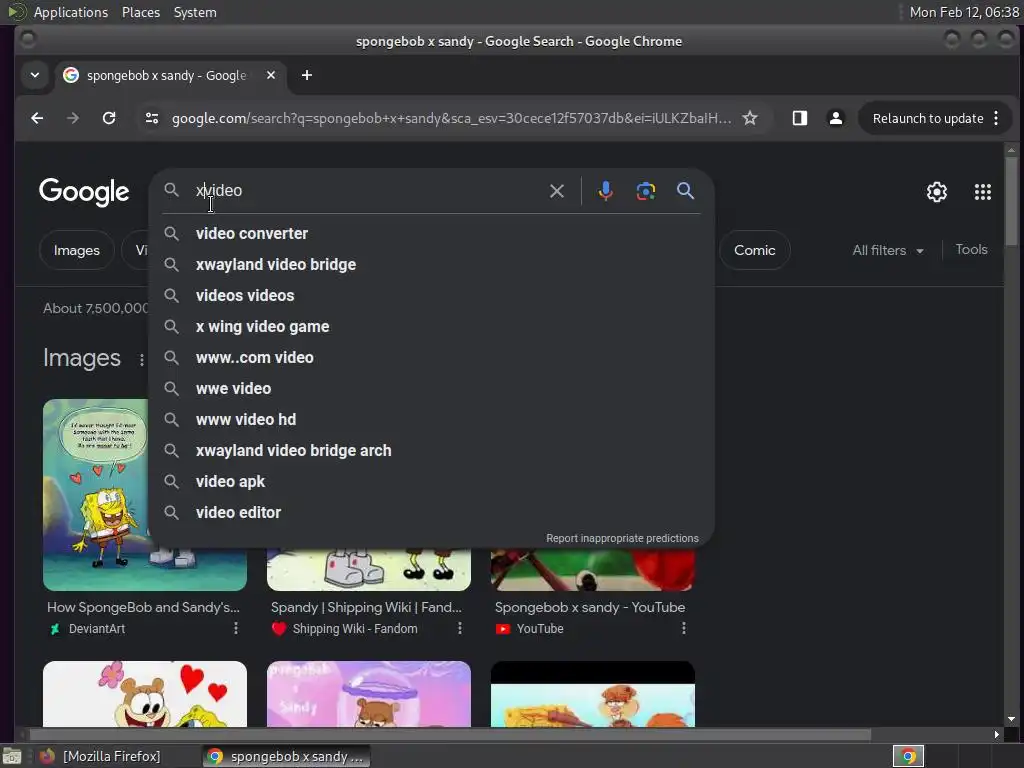This screenshot has height=768, width=1024.
Task: Reload the current page
Action: coord(109,118)
